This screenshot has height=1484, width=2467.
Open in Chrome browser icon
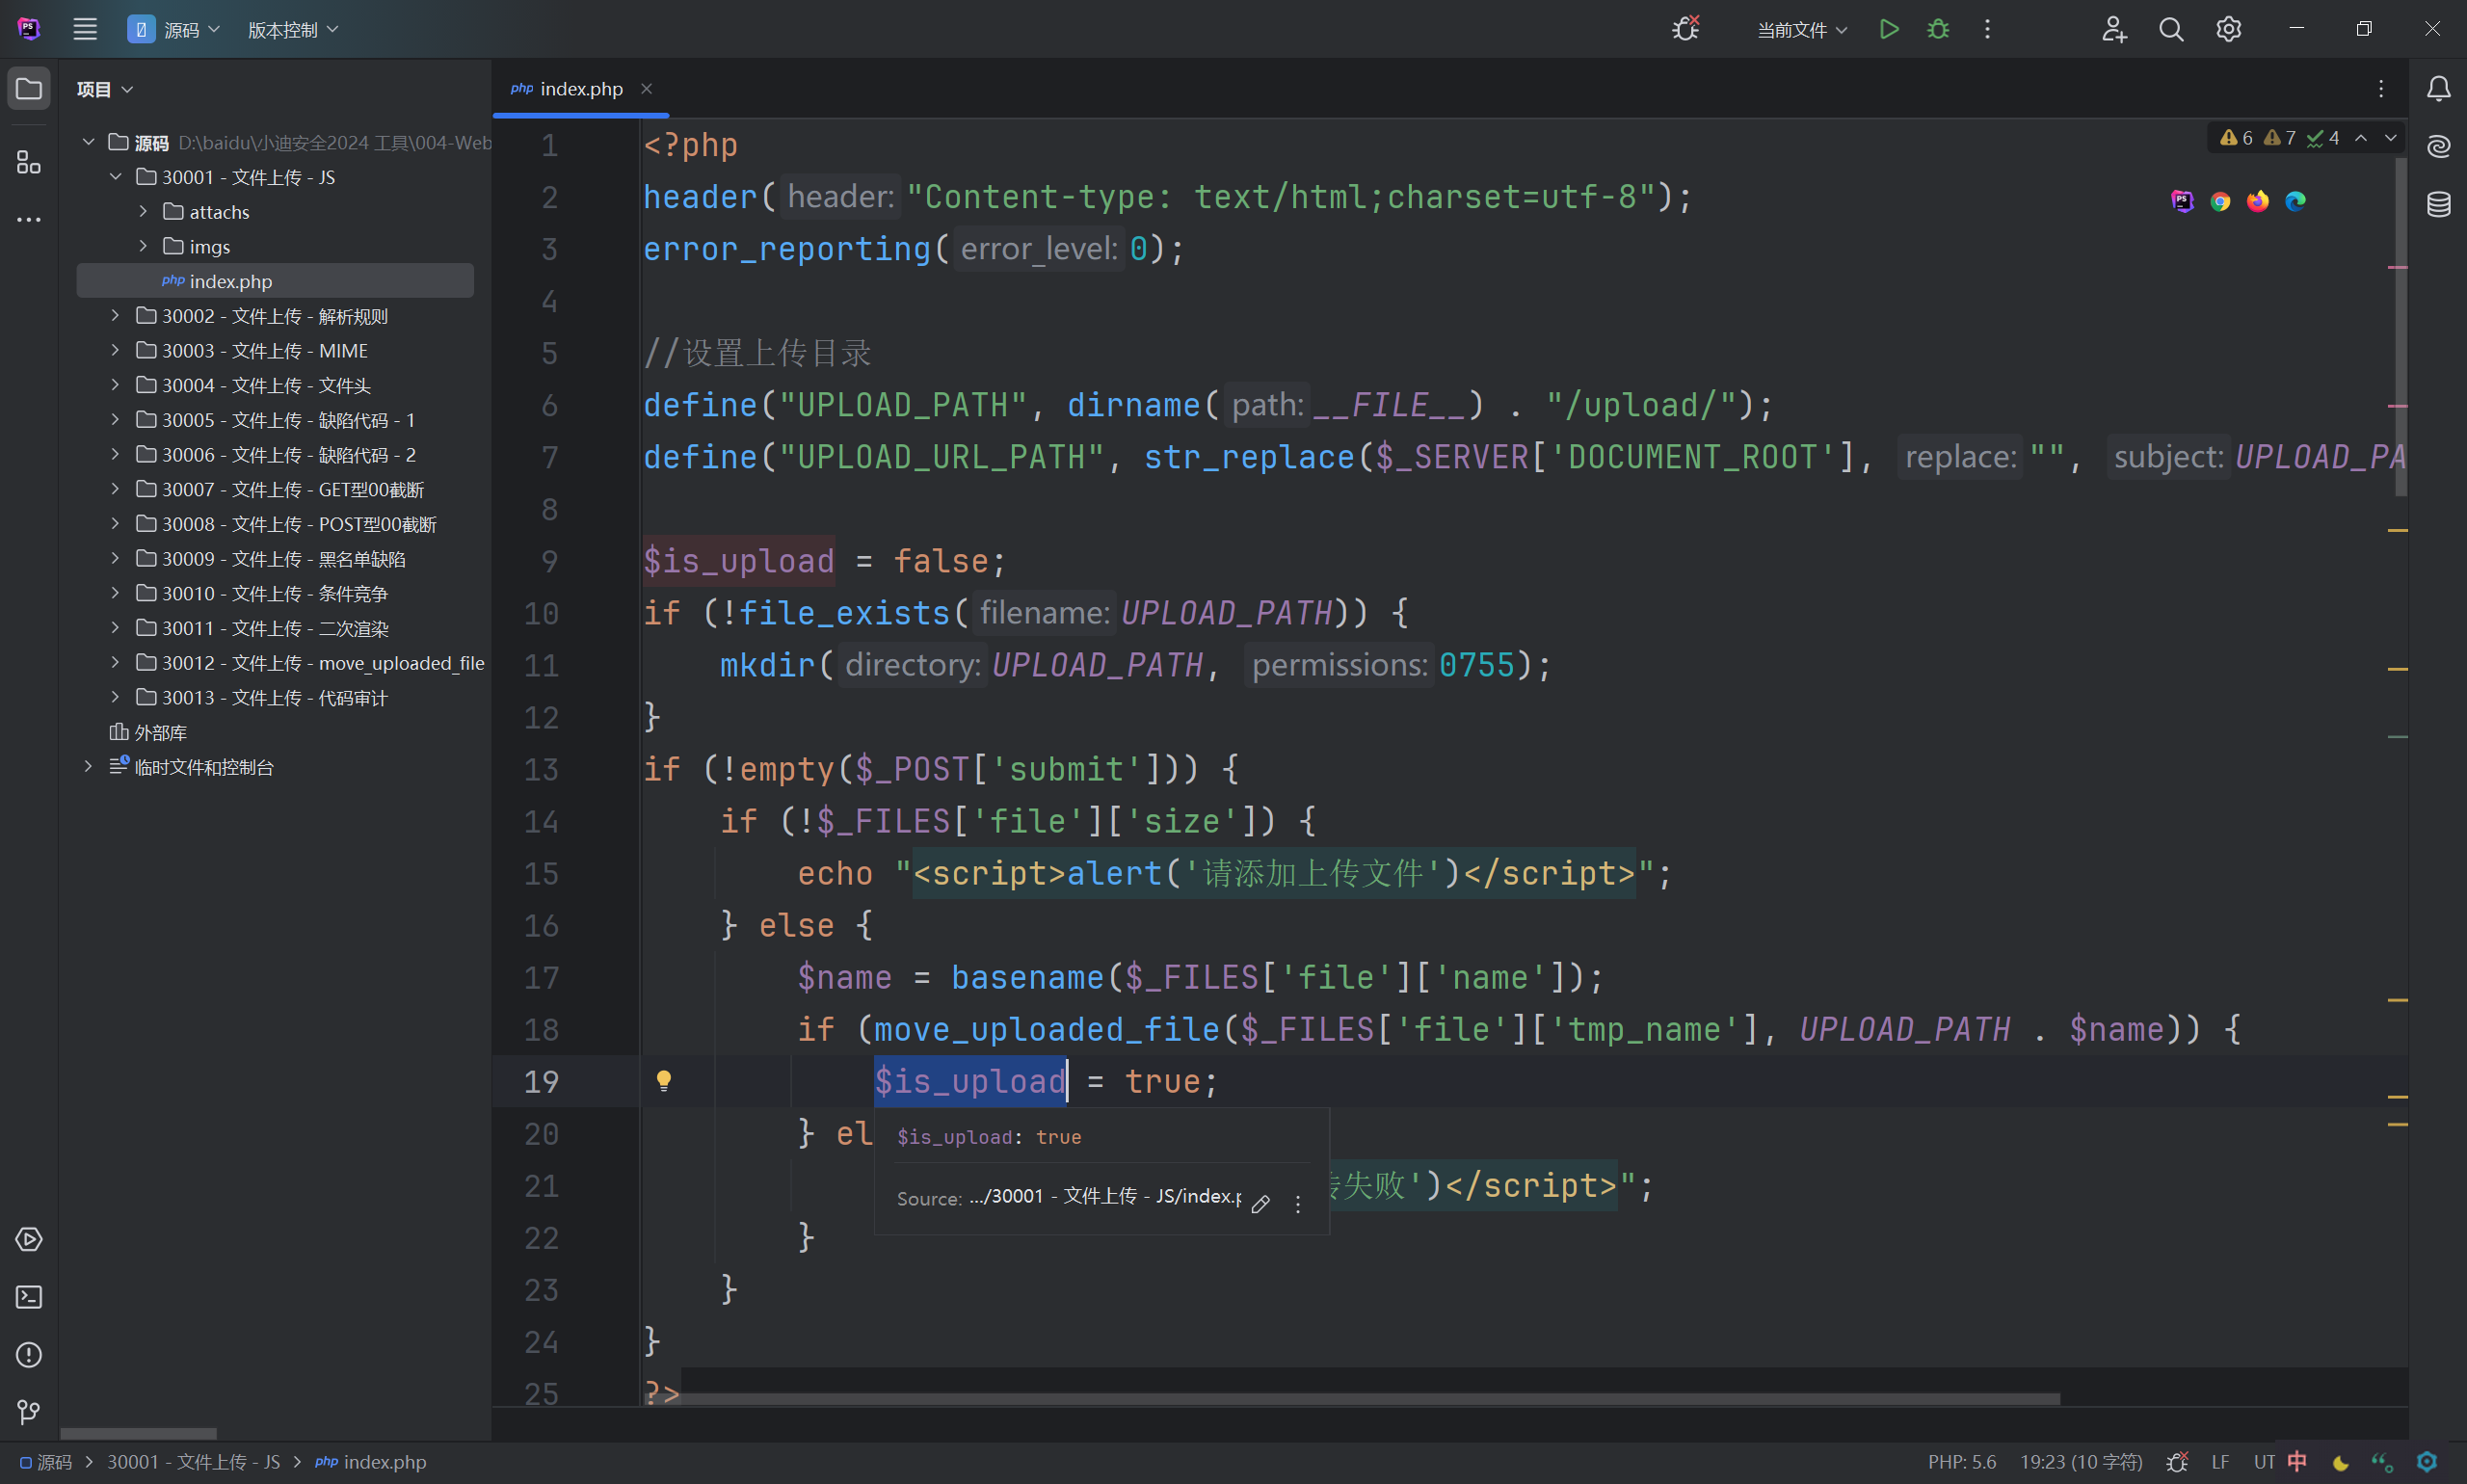coord(2220,201)
